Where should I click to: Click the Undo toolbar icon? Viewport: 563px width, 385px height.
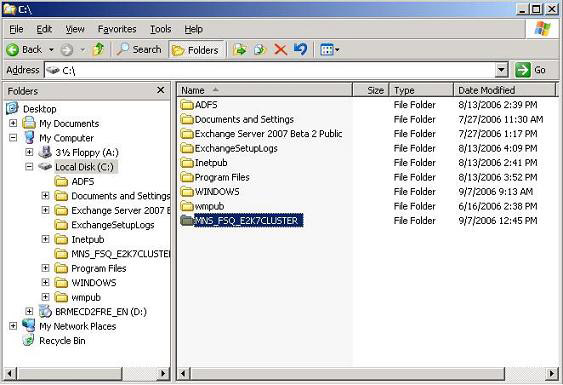[x=301, y=50]
